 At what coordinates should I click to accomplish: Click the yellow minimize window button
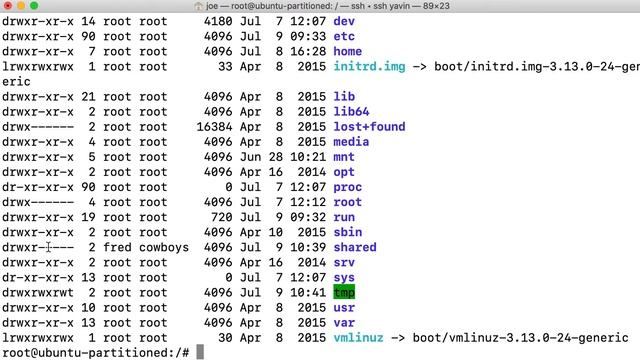click(21, 6)
